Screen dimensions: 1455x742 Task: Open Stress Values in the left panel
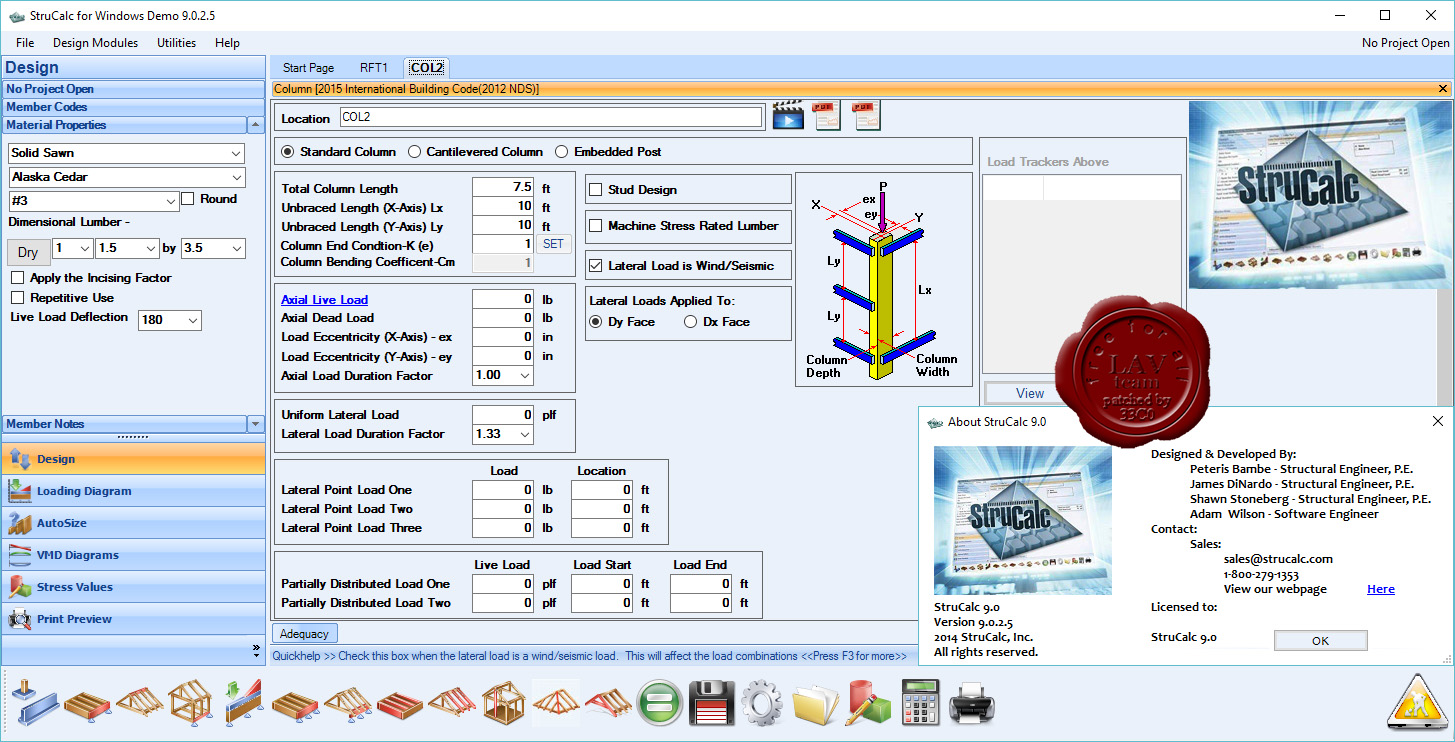coord(133,587)
